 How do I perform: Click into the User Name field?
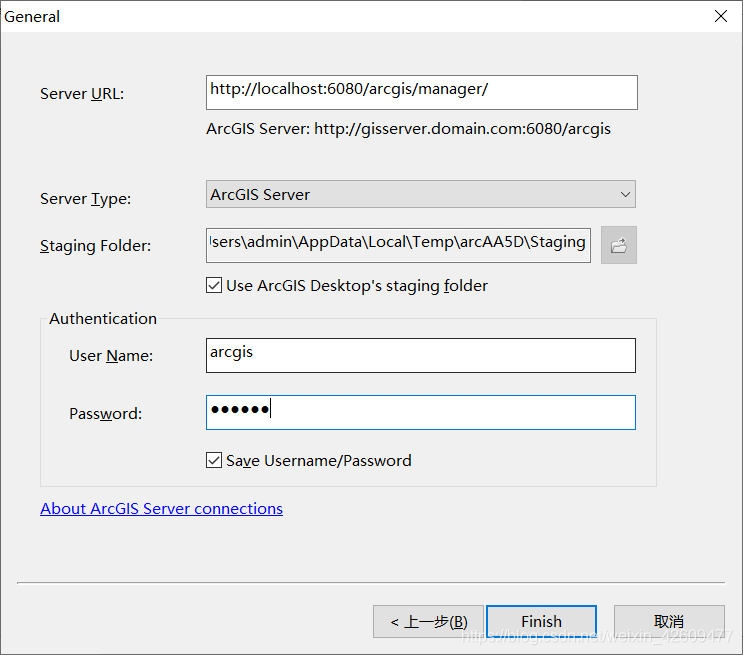click(x=421, y=355)
